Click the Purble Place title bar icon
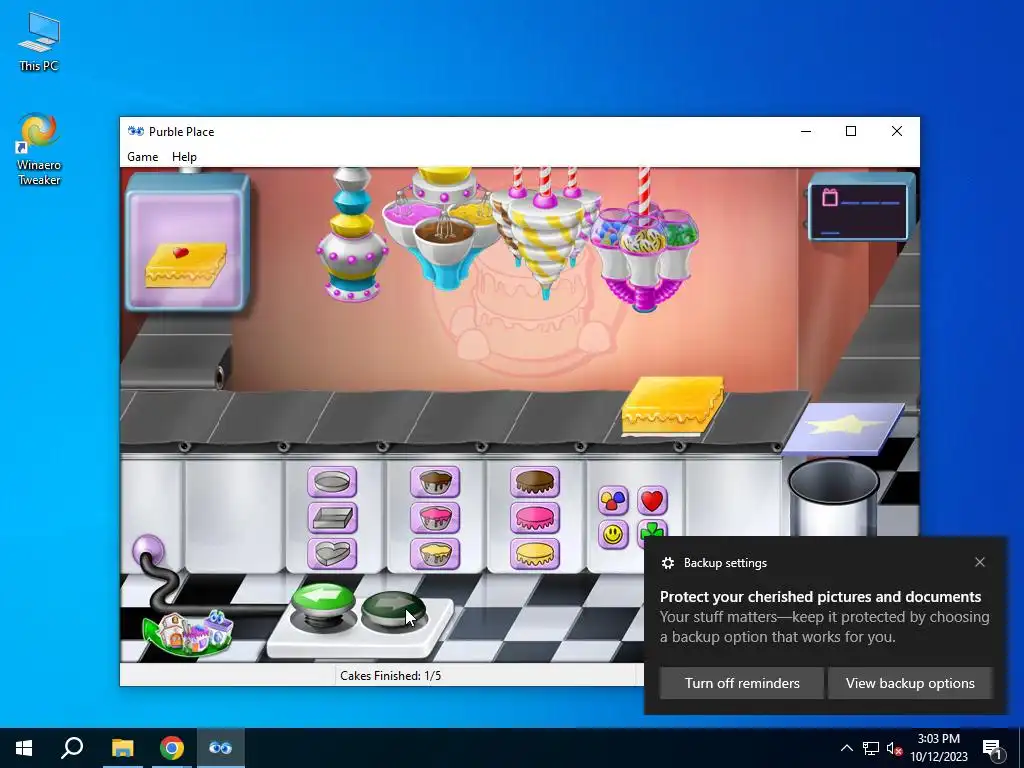Image resolution: width=1024 pixels, height=768 pixels. click(136, 131)
